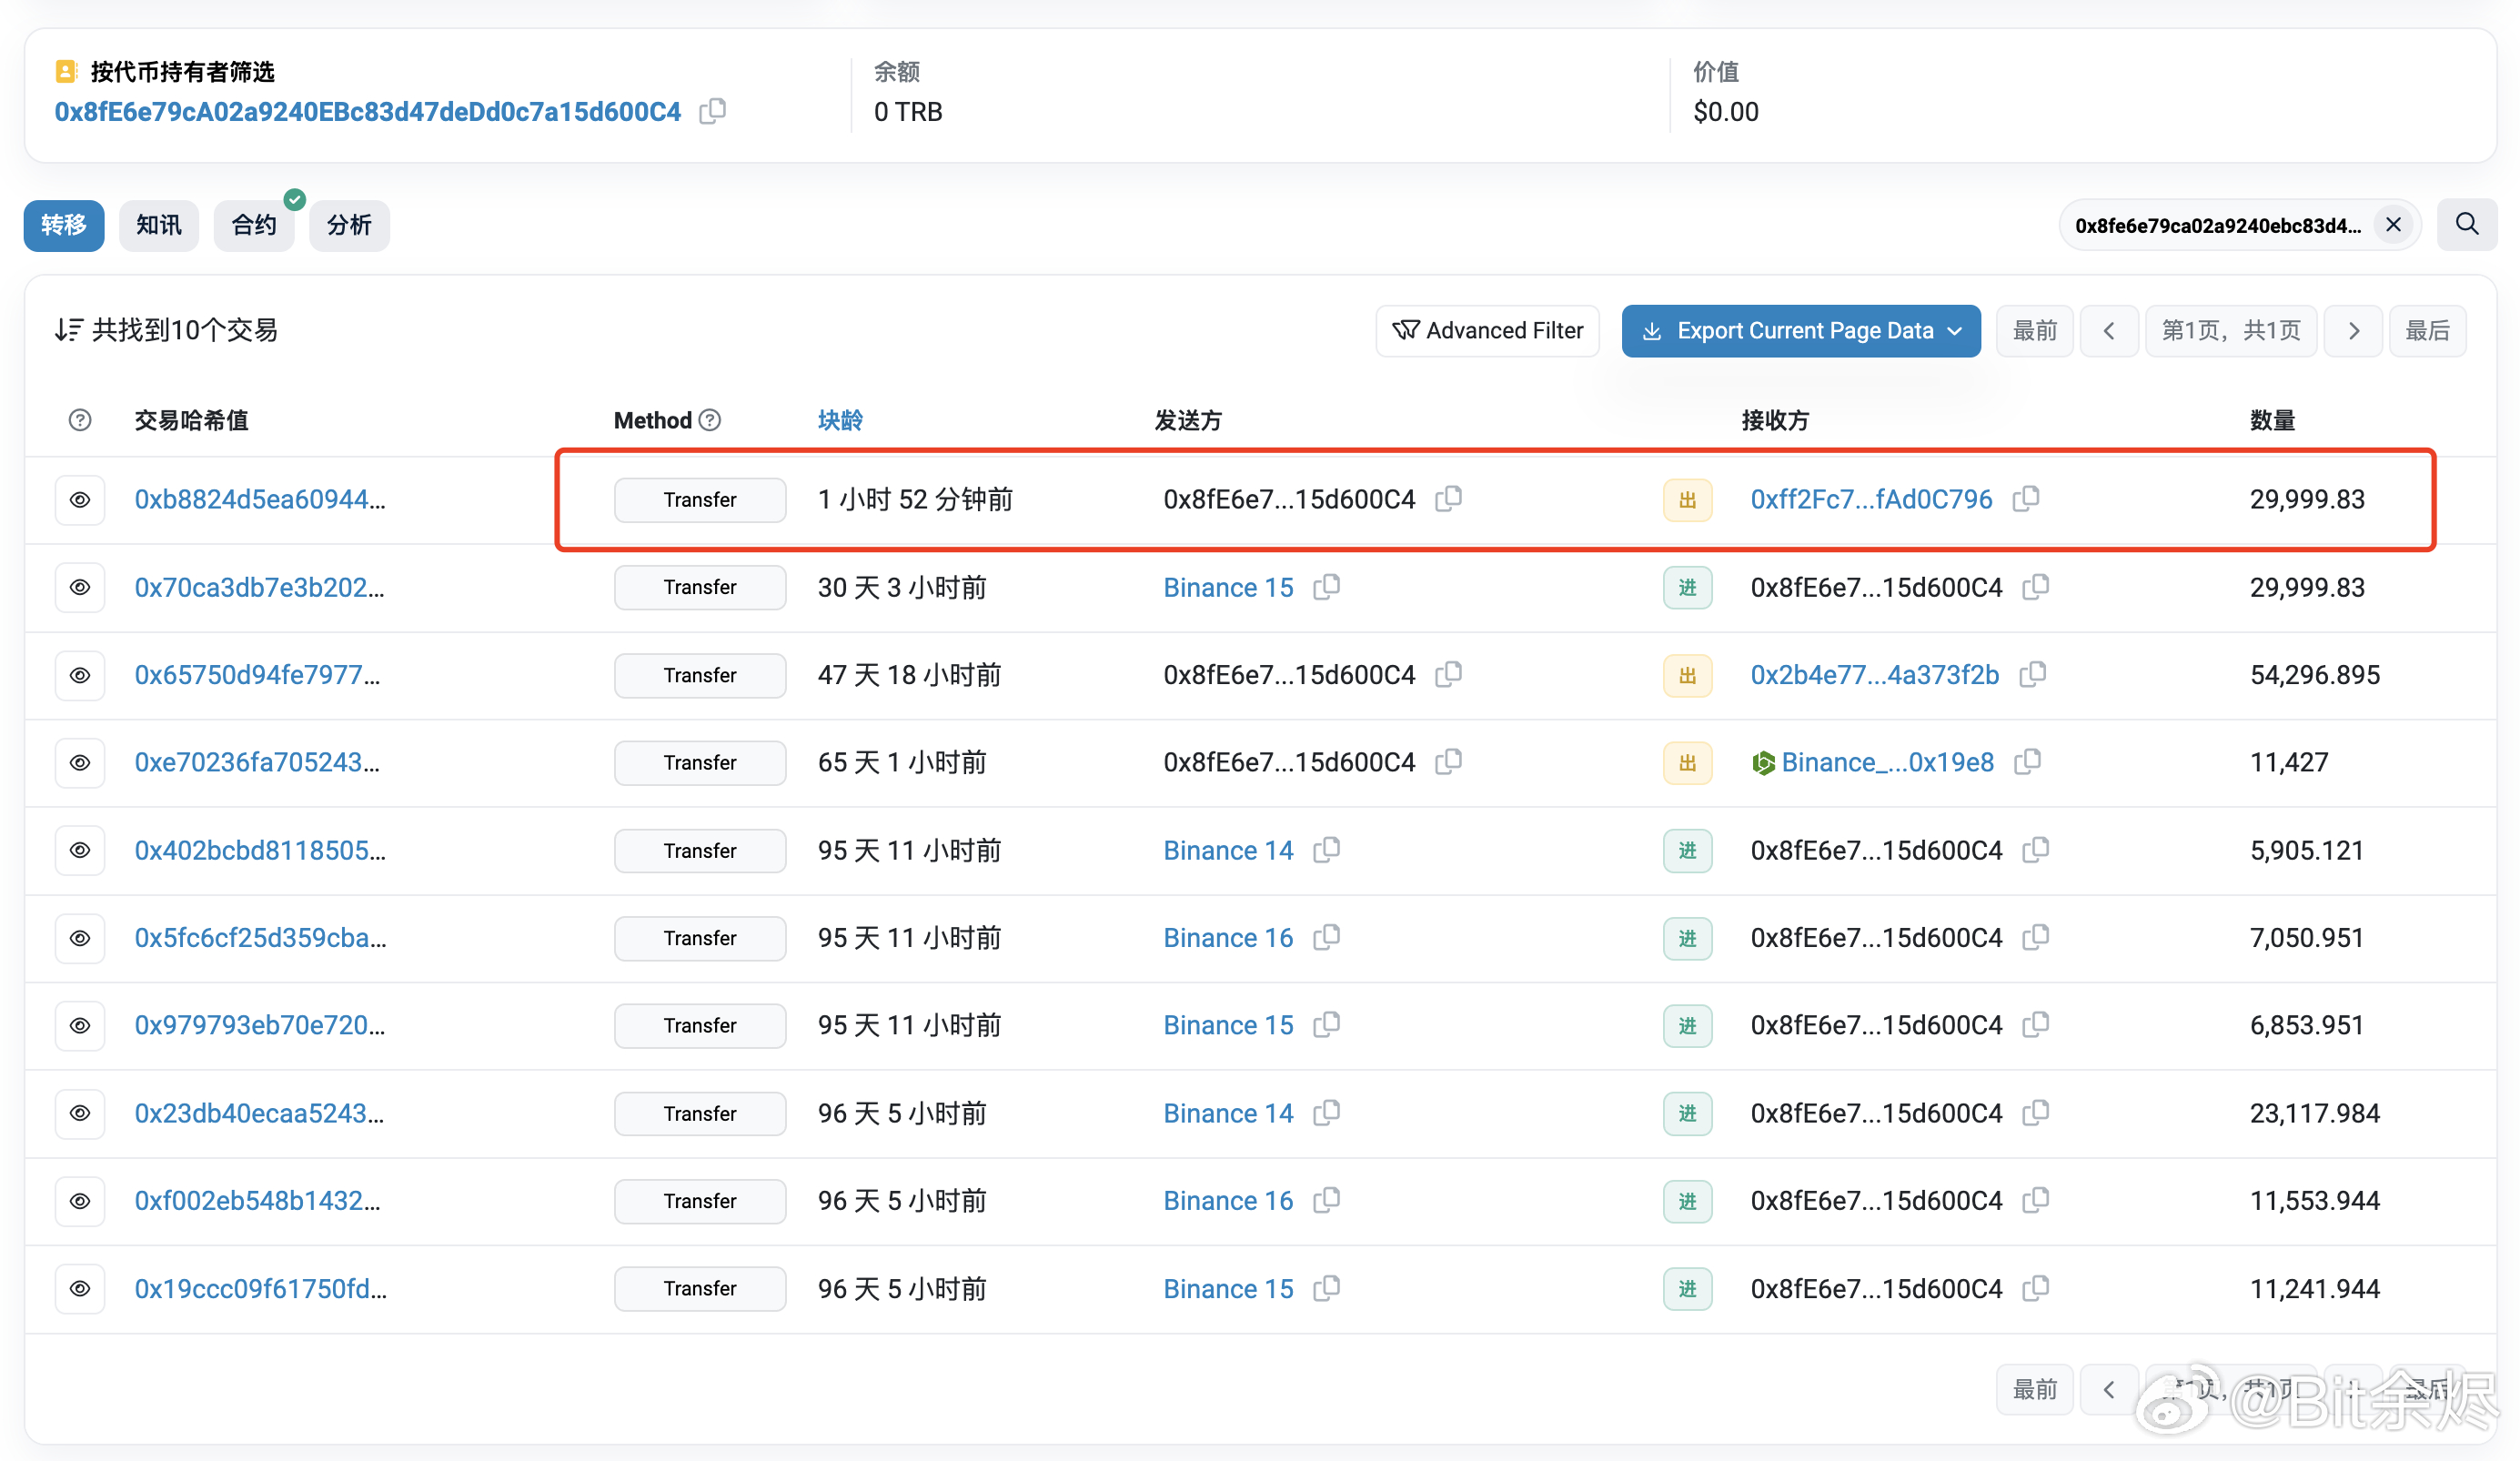
Task: Copy Binance 15 sender in 30 天 row
Action: point(1327,586)
